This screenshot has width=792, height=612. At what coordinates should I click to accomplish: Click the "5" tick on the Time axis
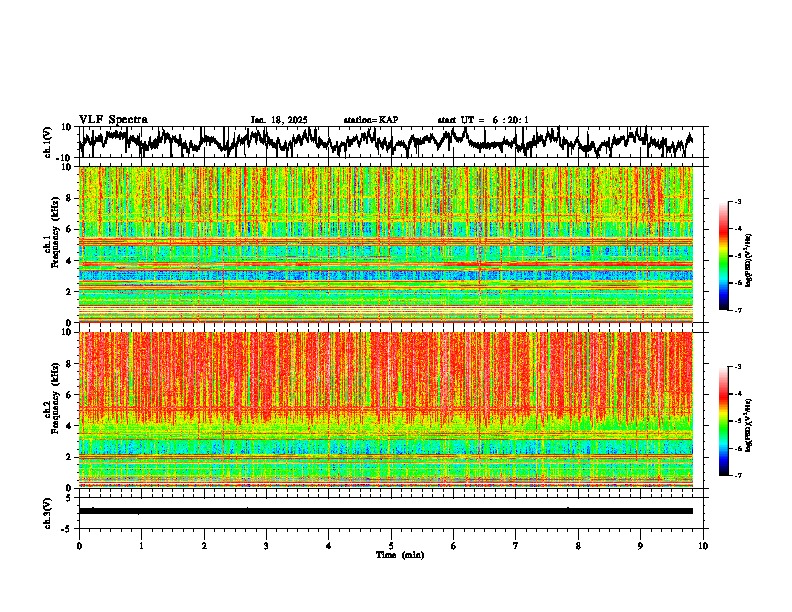[391, 546]
